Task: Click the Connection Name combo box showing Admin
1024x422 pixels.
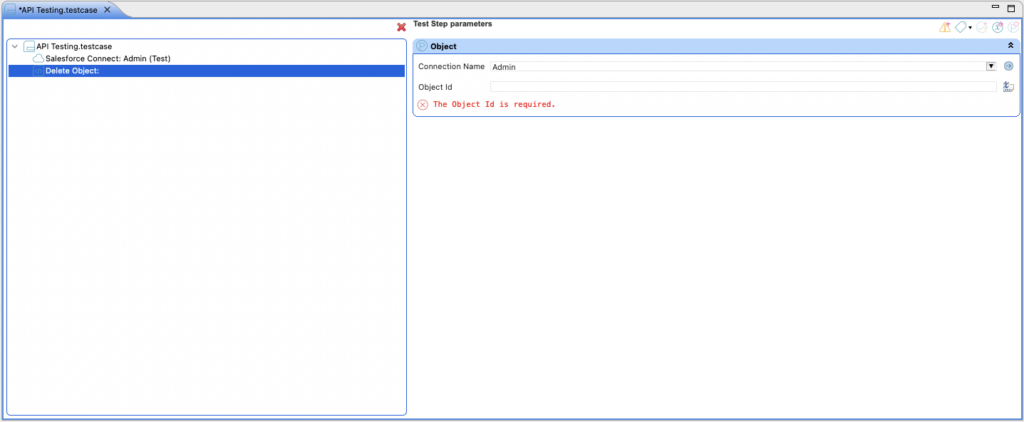Action: 743,66
